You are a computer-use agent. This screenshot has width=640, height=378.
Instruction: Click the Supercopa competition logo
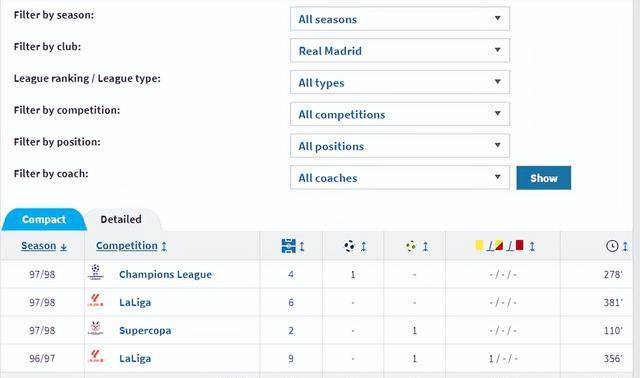tap(96, 329)
